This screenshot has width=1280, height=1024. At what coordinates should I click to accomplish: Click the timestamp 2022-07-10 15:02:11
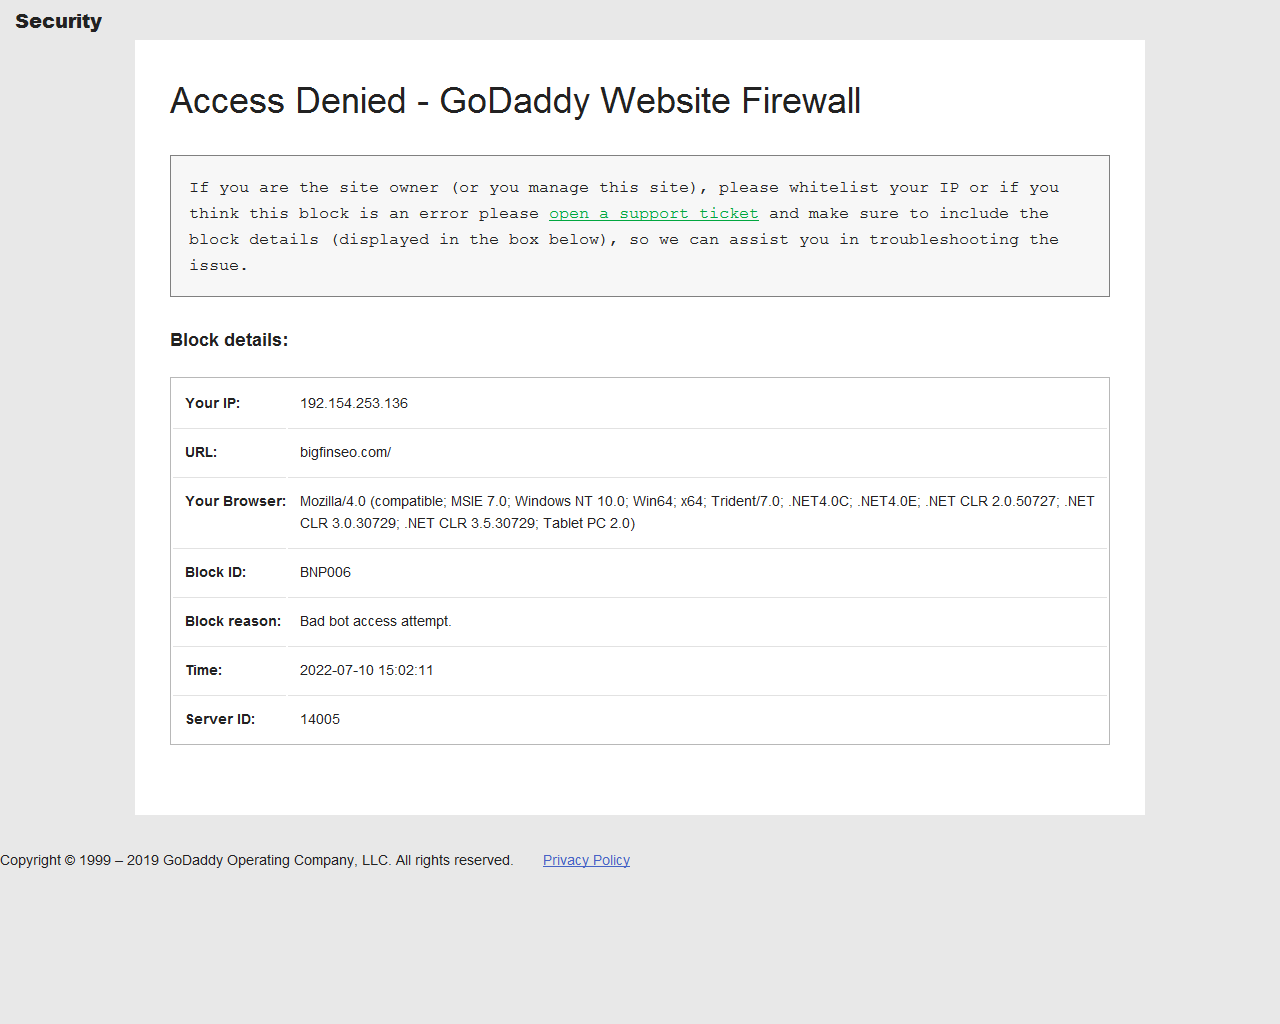pyautogui.click(x=366, y=670)
